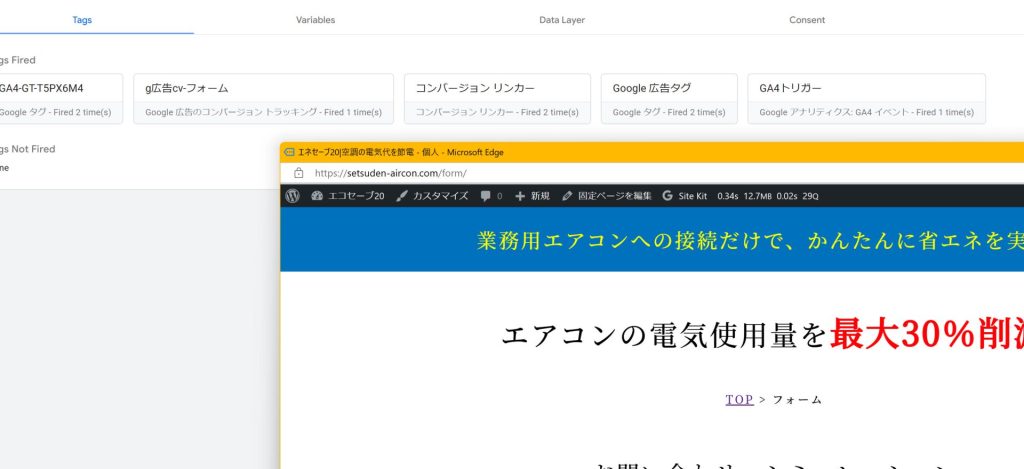Select the Tags tab
The width and height of the screenshot is (1024, 469).
click(x=83, y=20)
